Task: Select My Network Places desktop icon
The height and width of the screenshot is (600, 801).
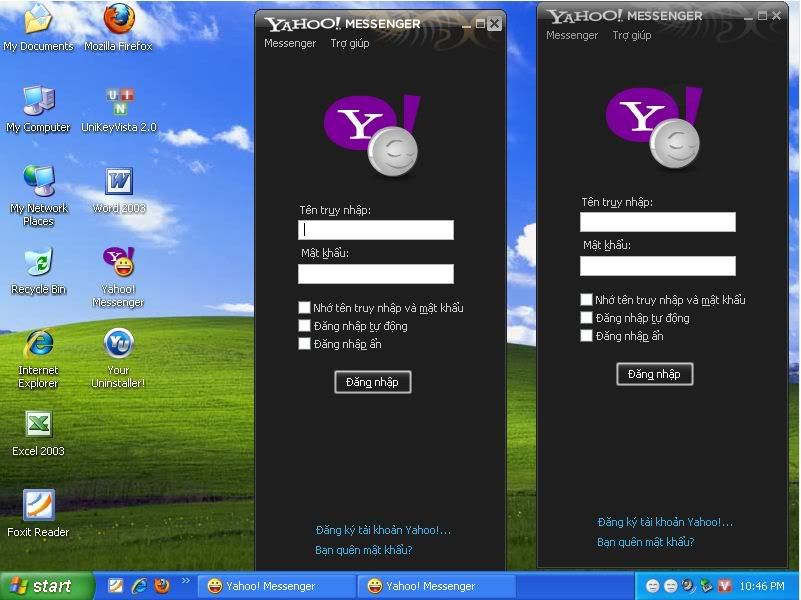Action: coord(38,196)
